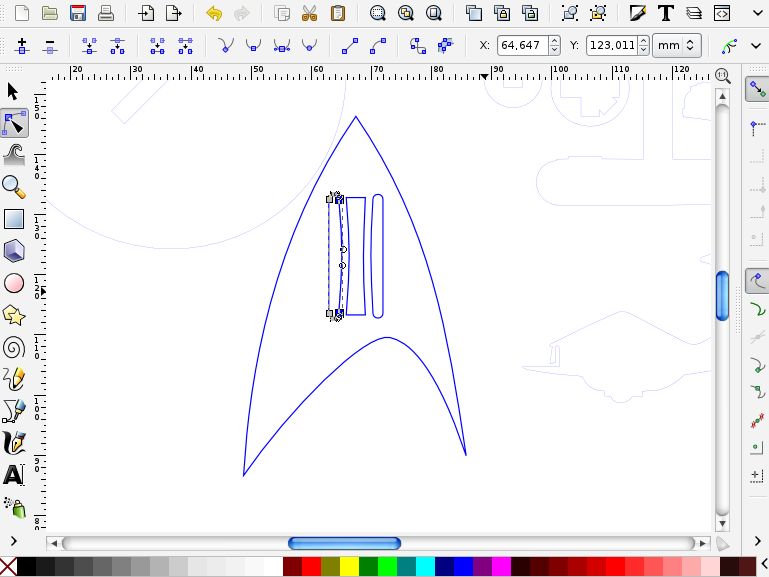The height and width of the screenshot is (577, 769).
Task: Pick yellow color swatch in palette
Action: pos(349,566)
